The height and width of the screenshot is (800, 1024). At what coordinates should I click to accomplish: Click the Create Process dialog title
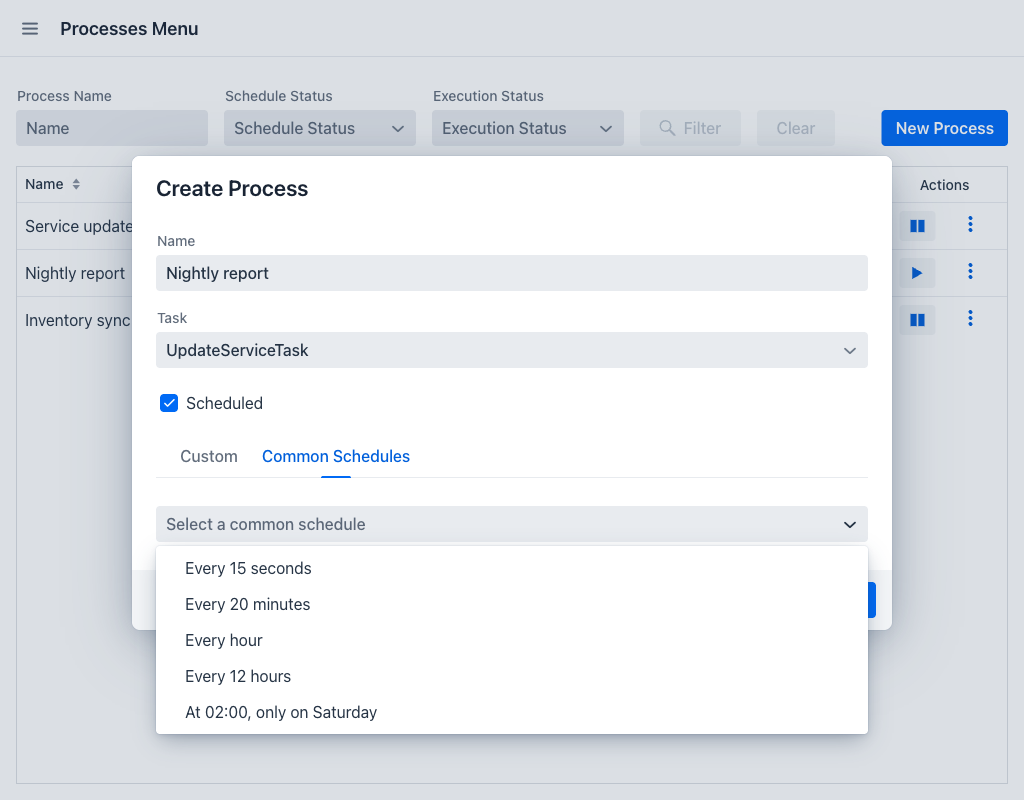[232, 188]
